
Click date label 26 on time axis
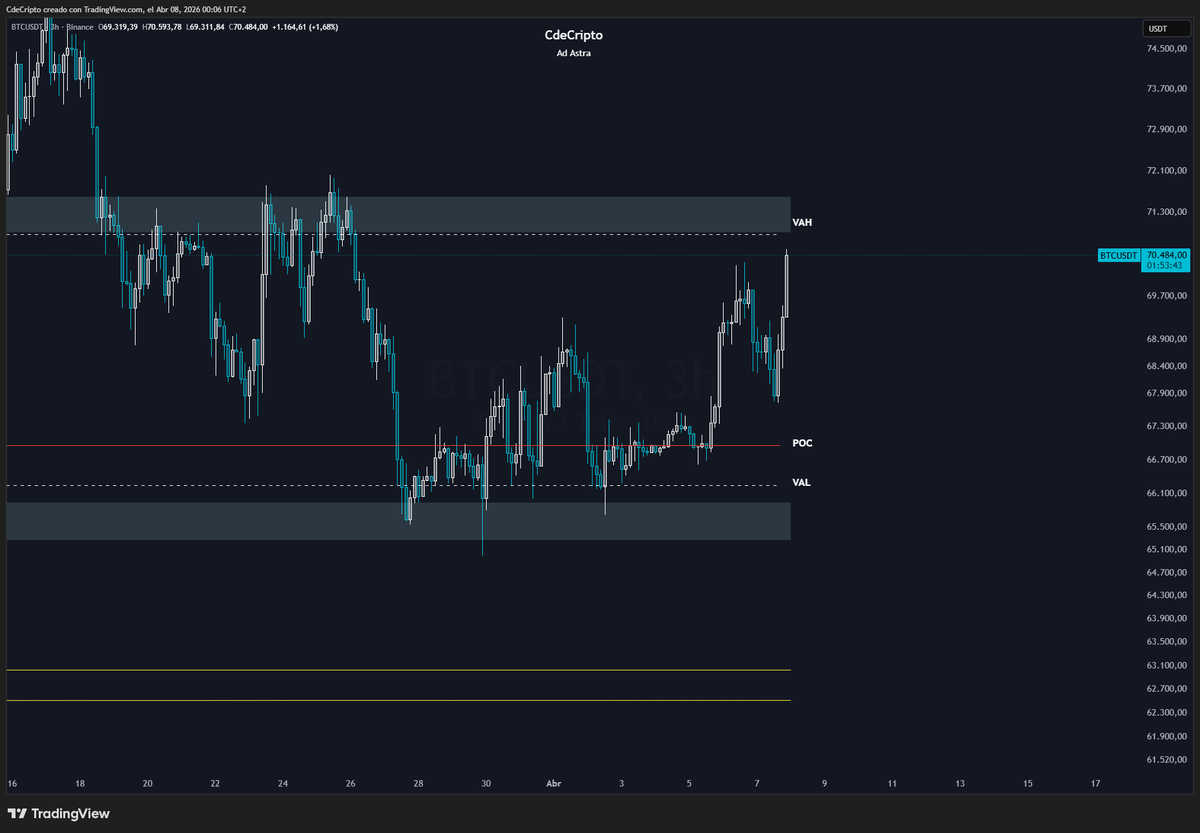tap(351, 785)
